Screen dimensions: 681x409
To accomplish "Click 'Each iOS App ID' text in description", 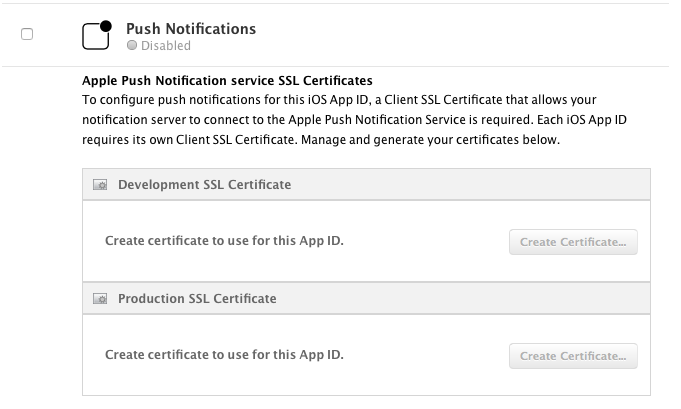I will (x=582, y=120).
